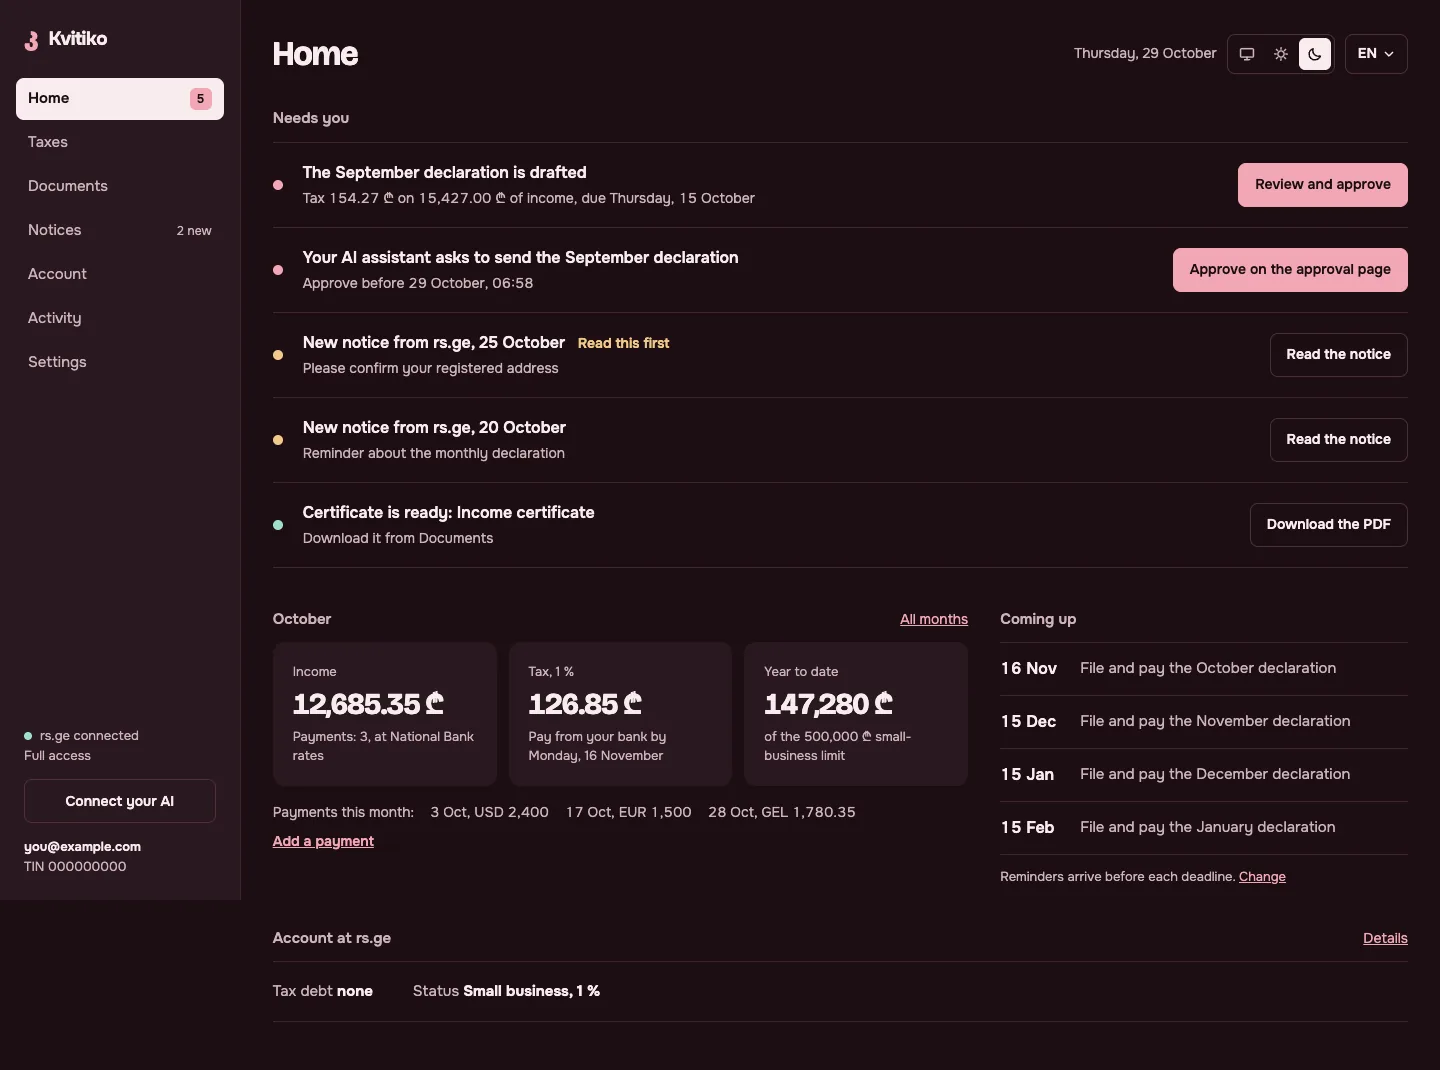Select the Tax 1% card

(x=620, y=714)
